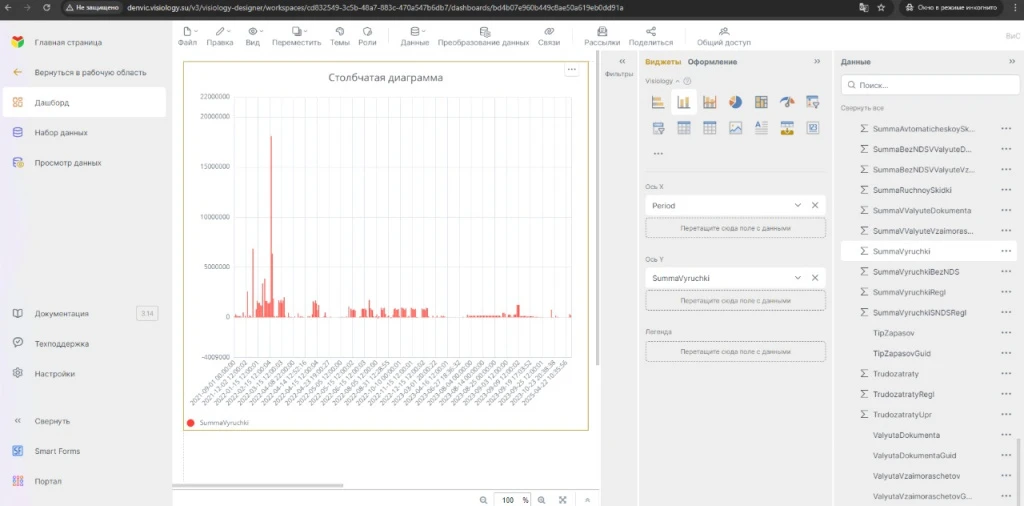Viewport: 1024px width, 506px height.
Task: Open Роли in the toolbar
Action: pyautogui.click(x=367, y=37)
